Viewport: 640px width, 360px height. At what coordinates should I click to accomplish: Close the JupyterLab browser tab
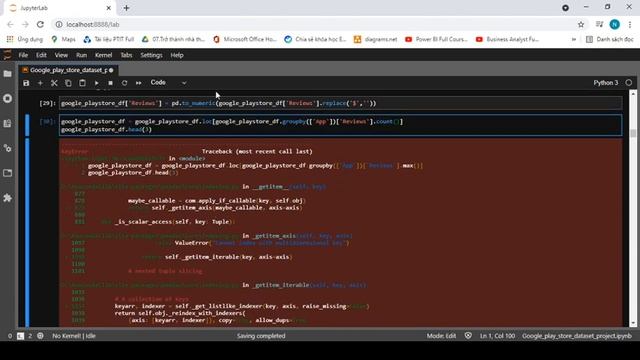[109, 8]
